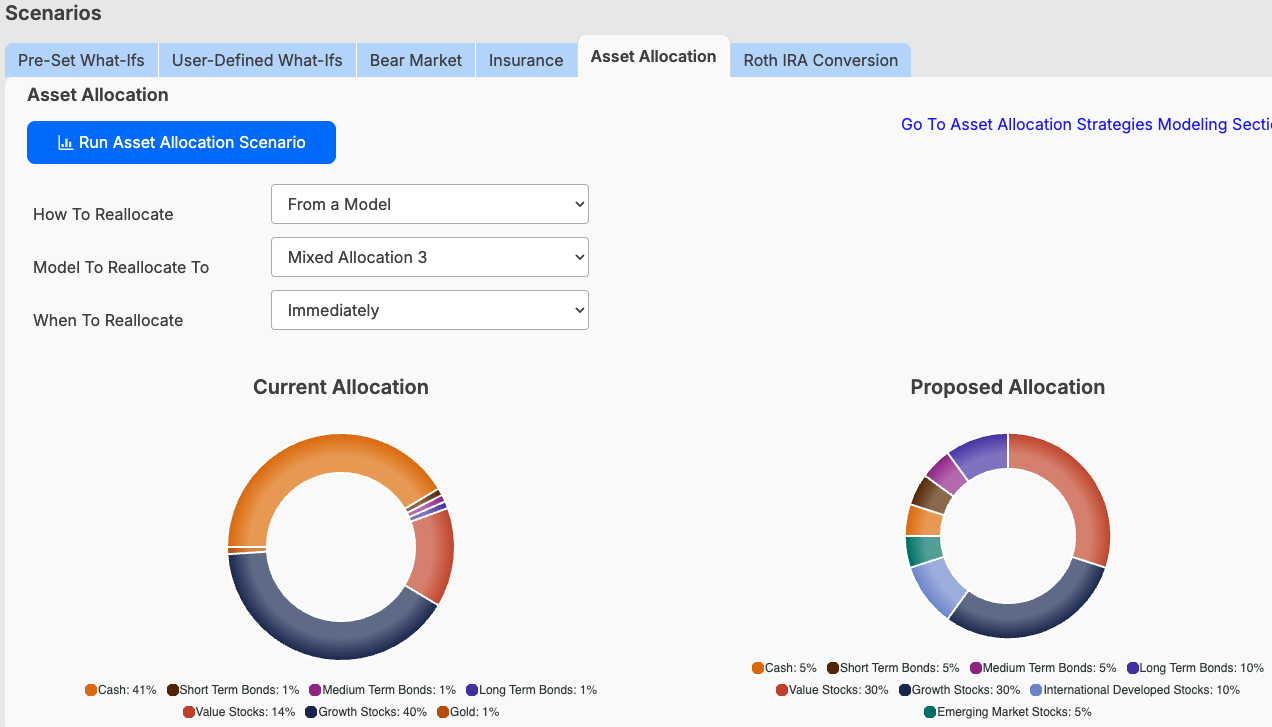Open the Model To Reallocate To dropdown
The width and height of the screenshot is (1272, 727).
click(429, 256)
